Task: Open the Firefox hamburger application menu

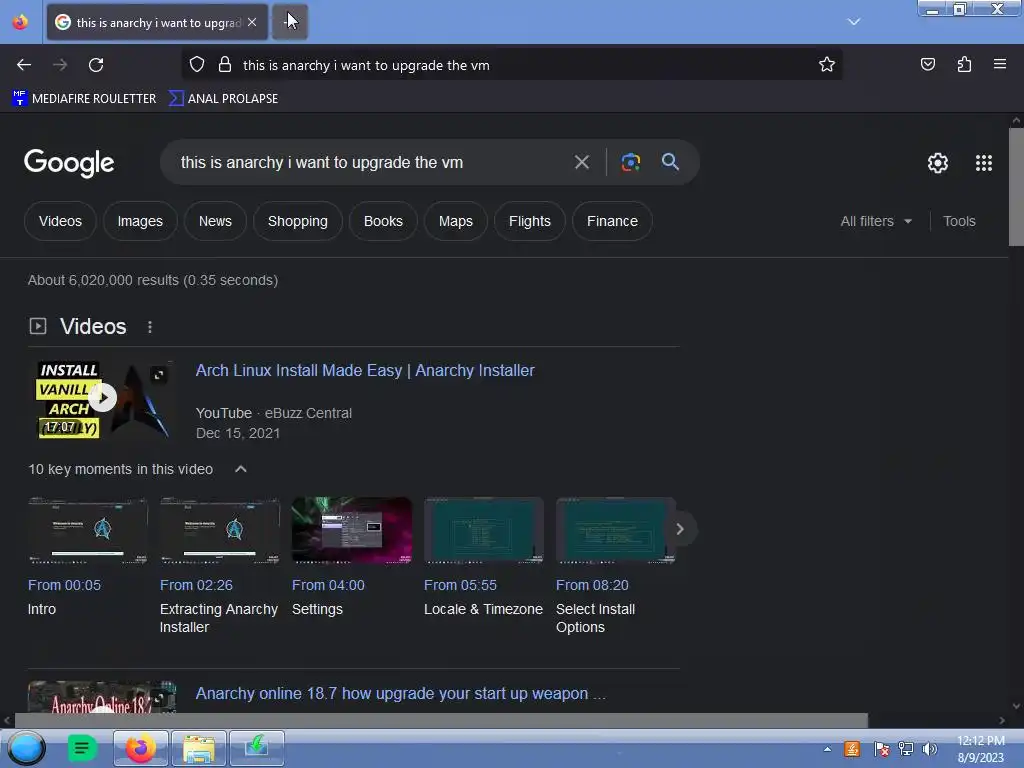Action: click(x=1000, y=65)
